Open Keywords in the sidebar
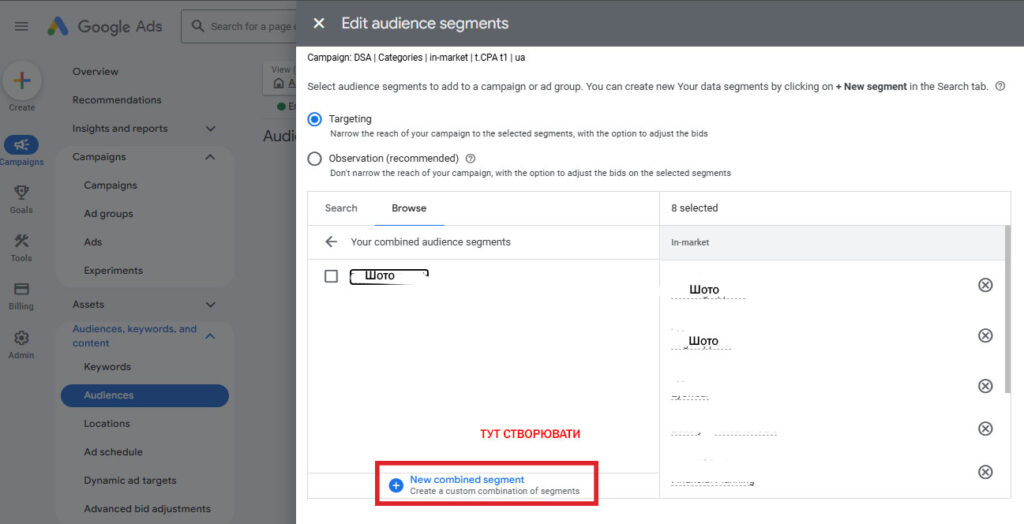The height and width of the screenshot is (524, 1024). pos(107,367)
